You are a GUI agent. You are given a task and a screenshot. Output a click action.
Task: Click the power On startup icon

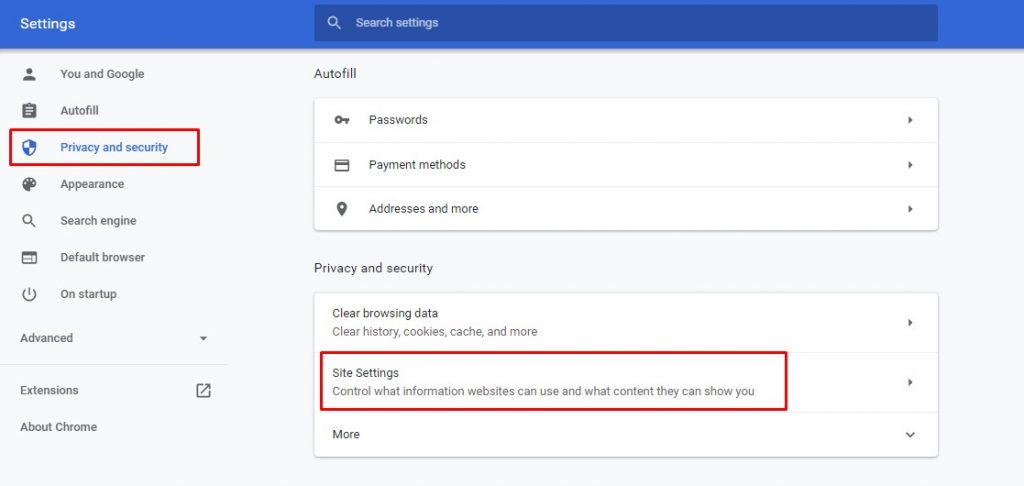(x=29, y=294)
